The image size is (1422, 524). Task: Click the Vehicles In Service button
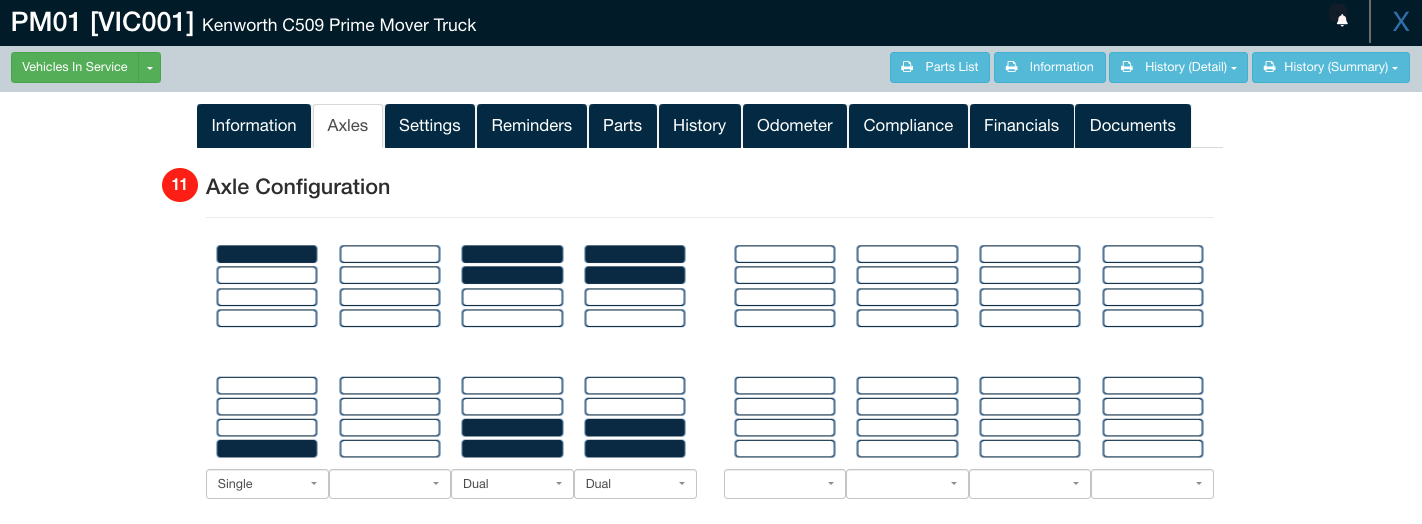[x=75, y=67]
